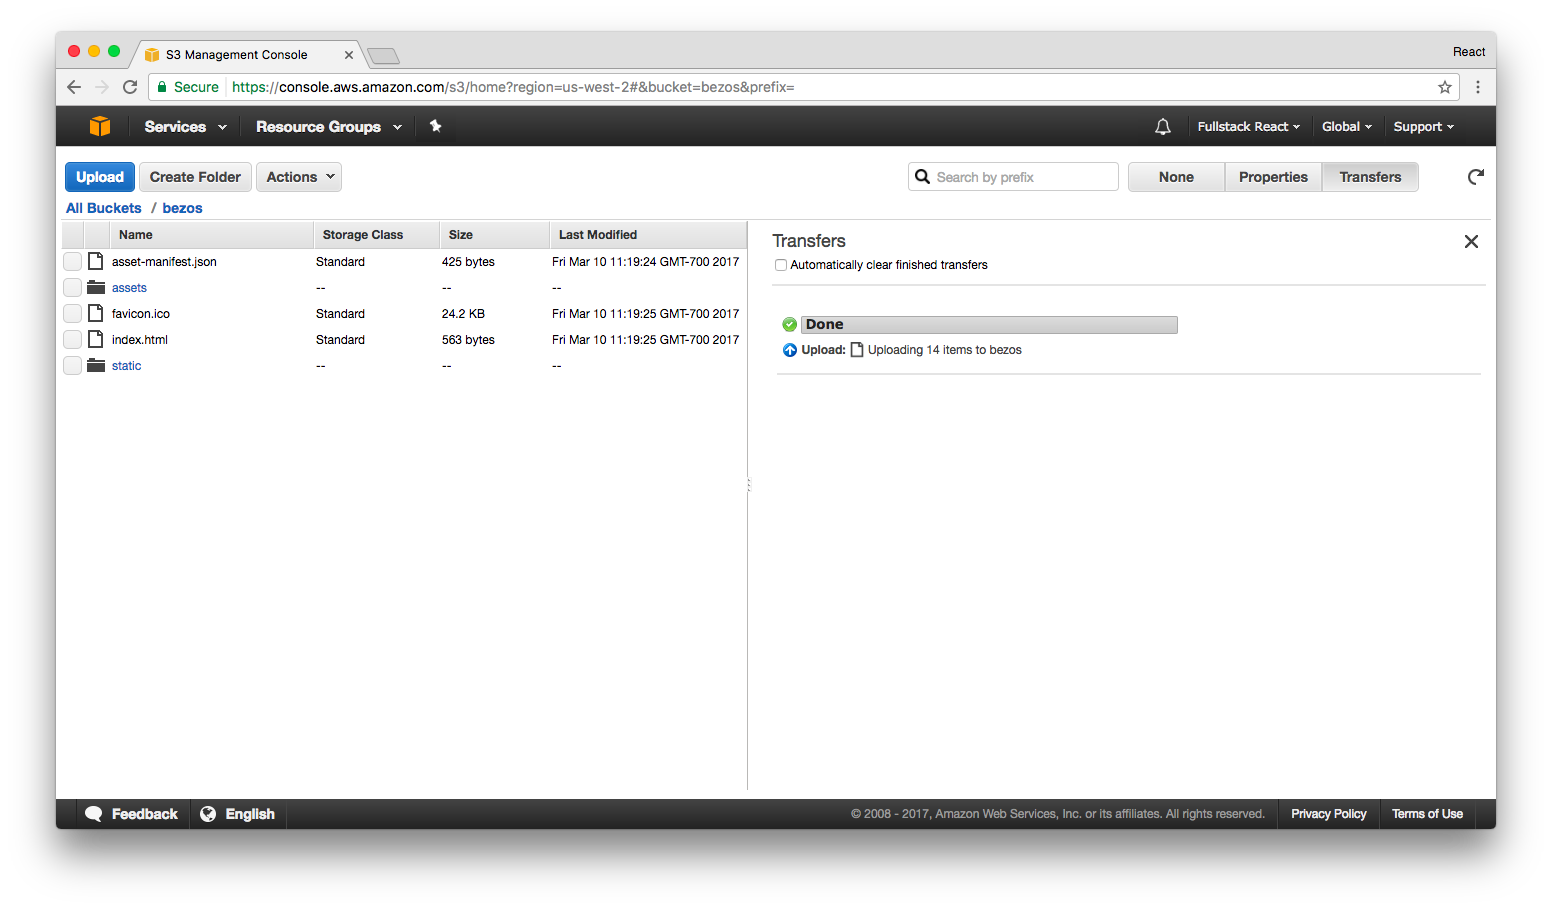Close the S3 Management Console tab
Viewport: 1552px width, 909px height.
point(349,55)
